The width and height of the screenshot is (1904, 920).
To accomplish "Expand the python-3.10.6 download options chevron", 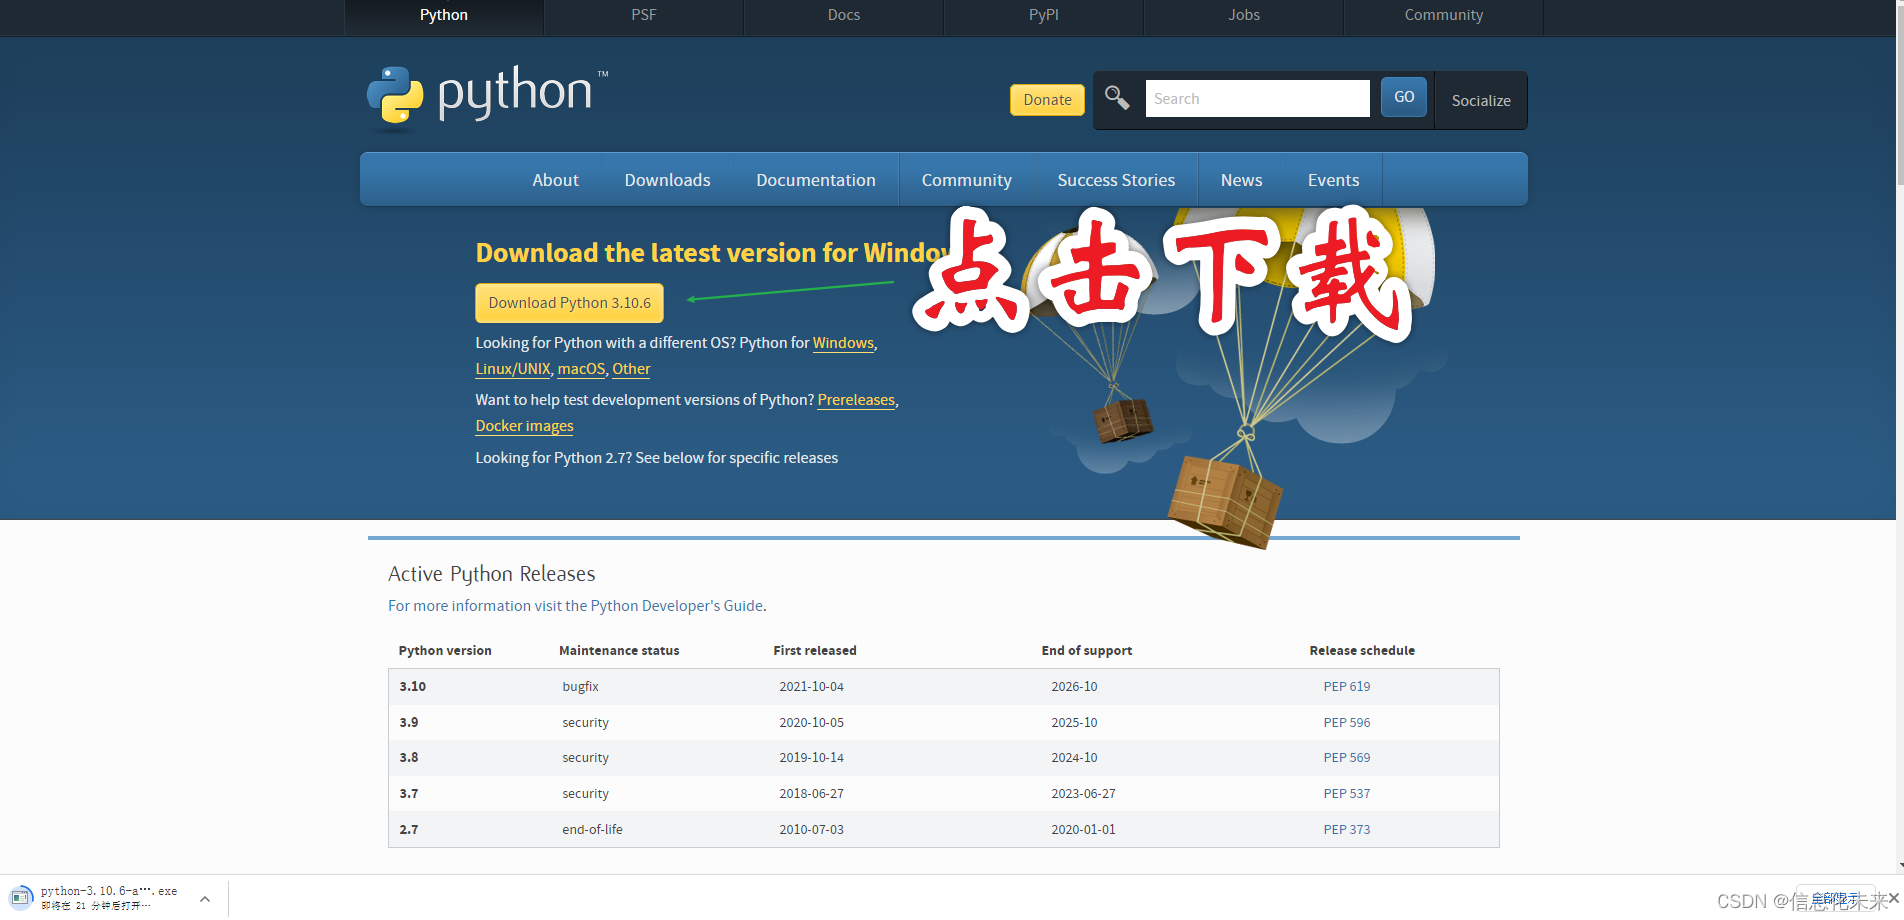I will pos(205,899).
